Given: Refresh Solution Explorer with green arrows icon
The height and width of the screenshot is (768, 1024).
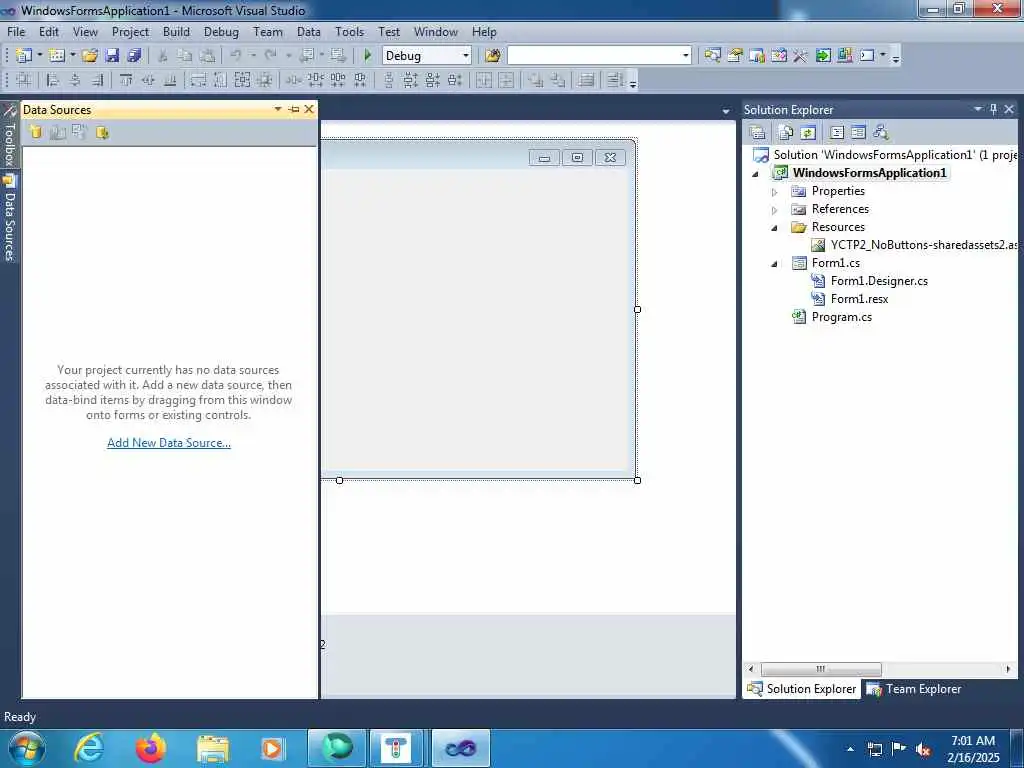Looking at the screenshot, I should 808,133.
